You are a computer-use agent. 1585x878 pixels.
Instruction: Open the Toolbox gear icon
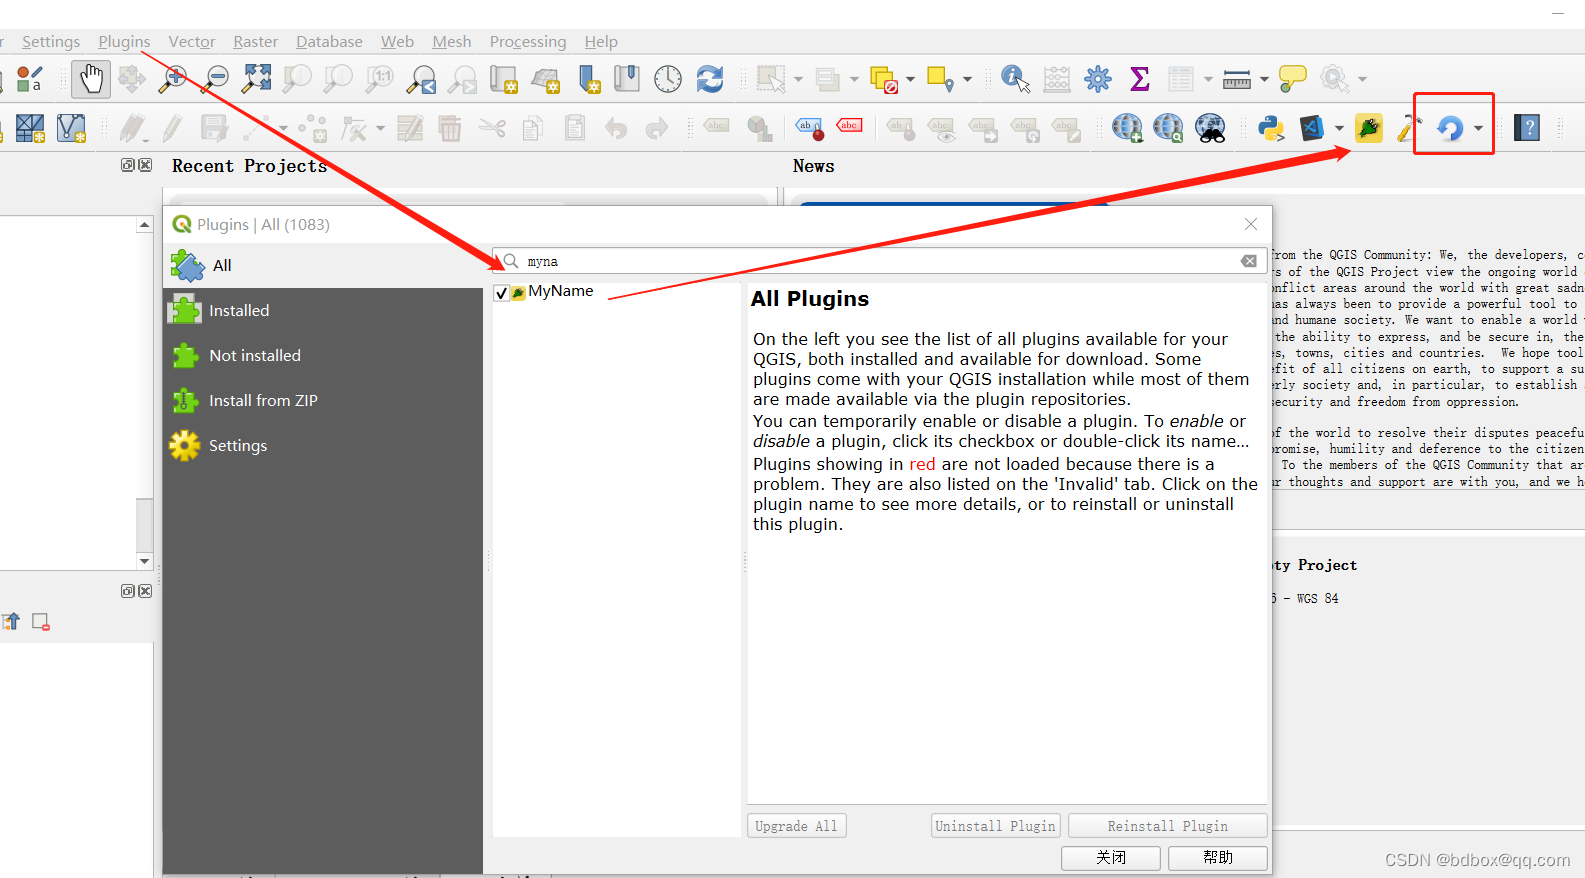point(1098,79)
